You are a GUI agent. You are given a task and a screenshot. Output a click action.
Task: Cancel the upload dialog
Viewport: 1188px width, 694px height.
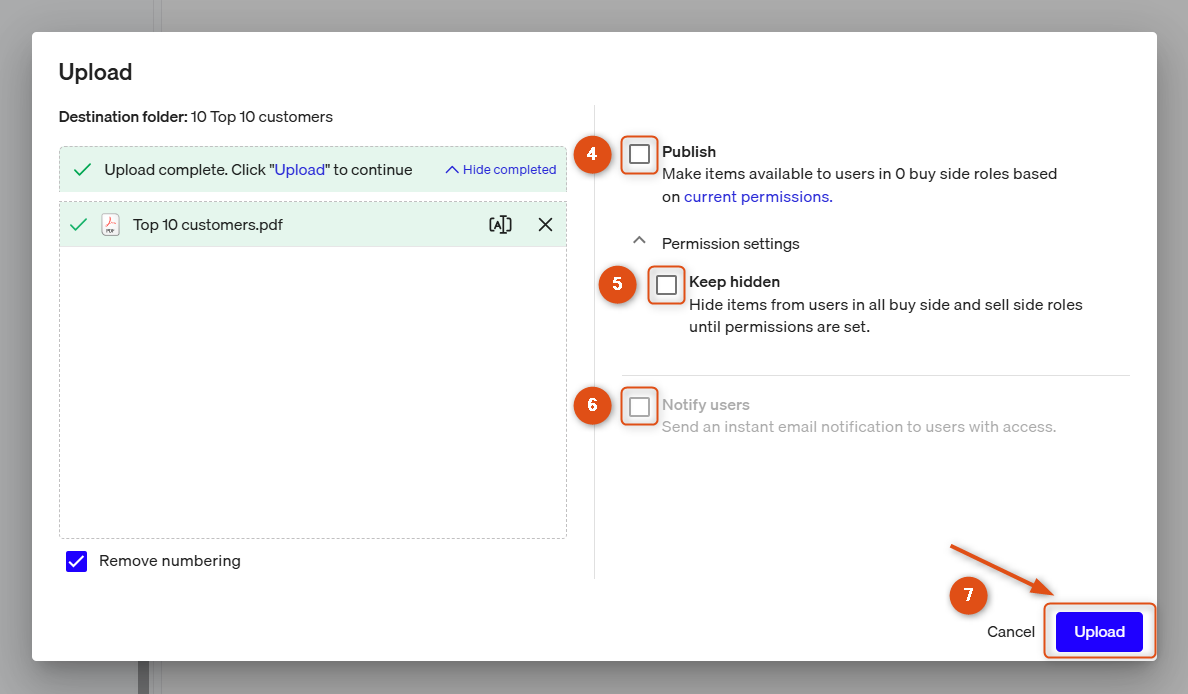click(1011, 632)
